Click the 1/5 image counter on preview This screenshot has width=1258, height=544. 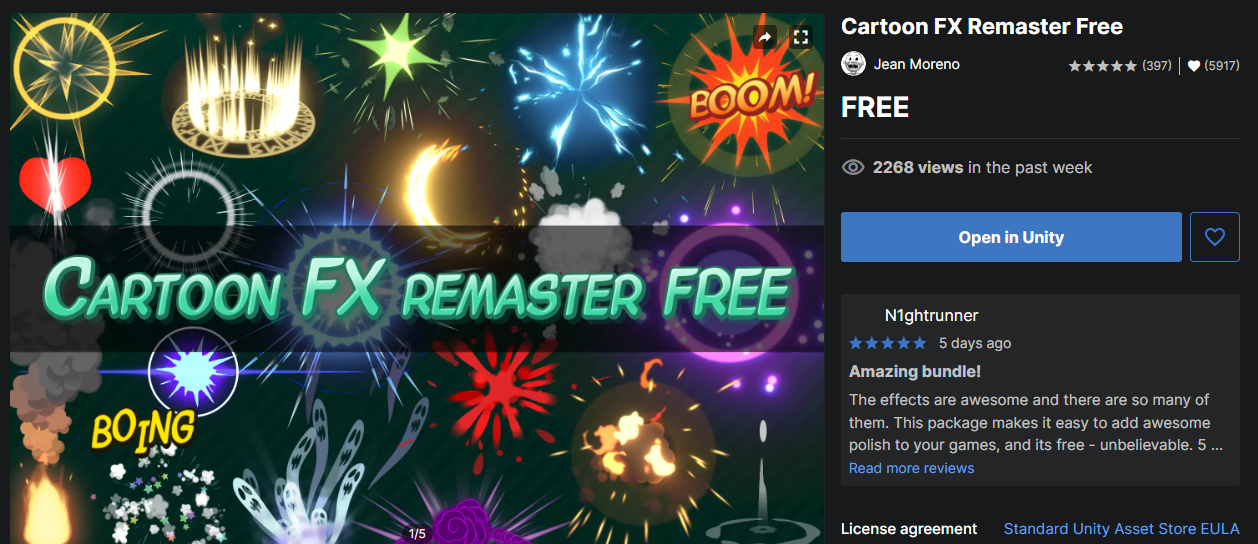(417, 534)
